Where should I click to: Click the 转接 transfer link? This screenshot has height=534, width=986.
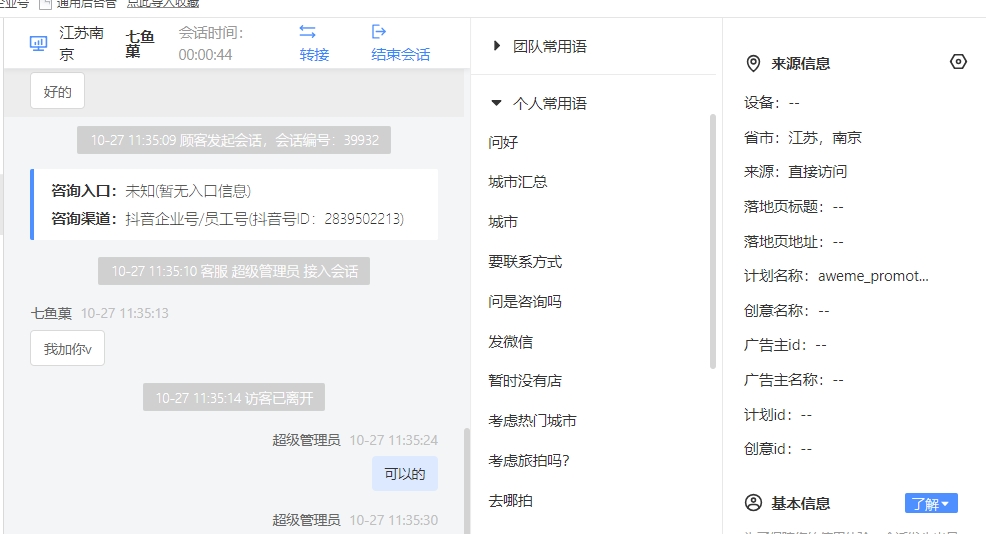314,55
